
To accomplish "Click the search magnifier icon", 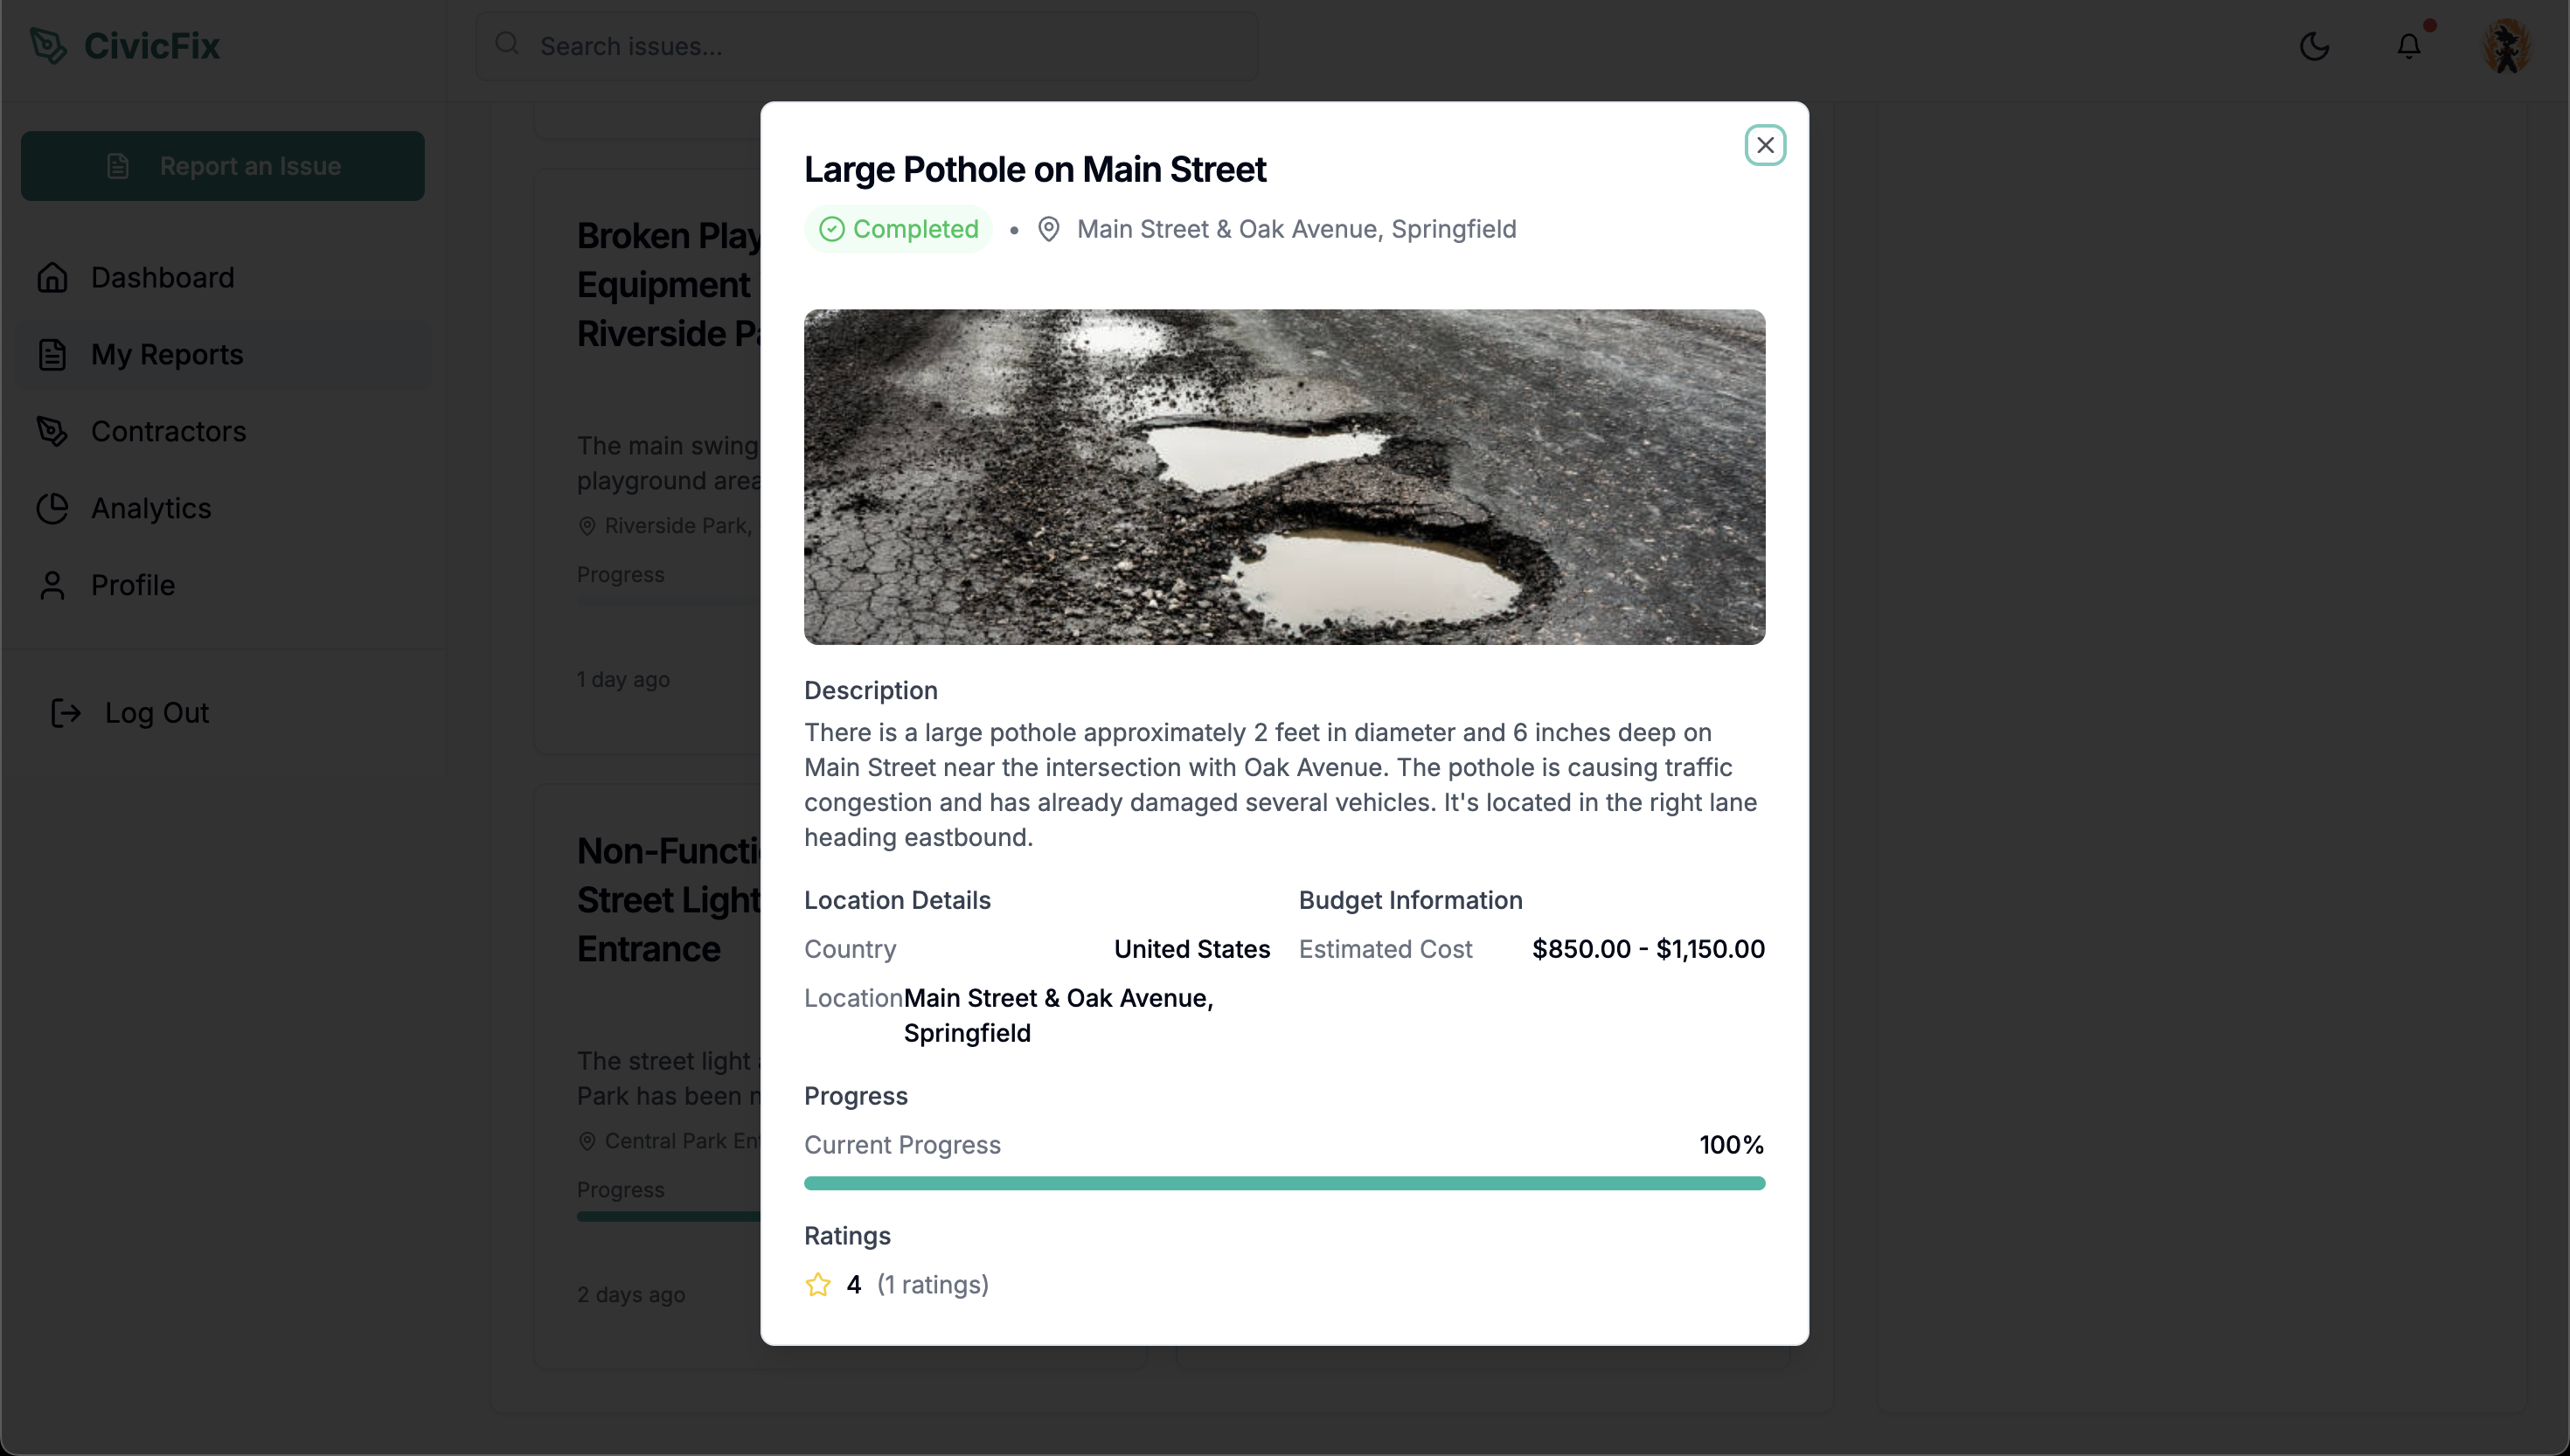I will point(507,44).
